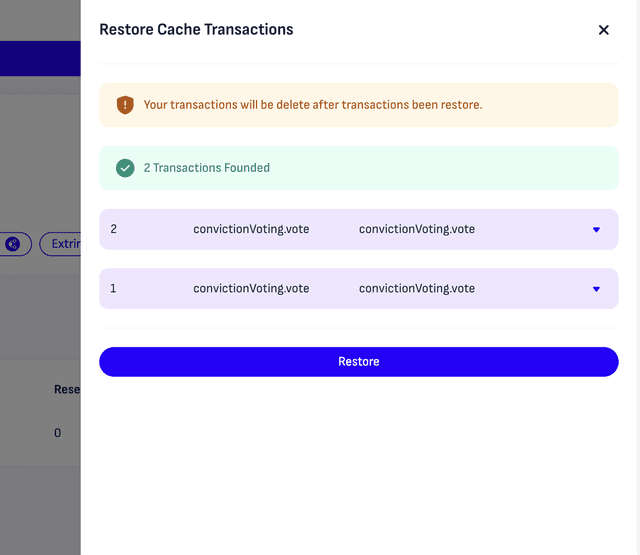Click the orange warning shield icon

[x=125, y=105]
